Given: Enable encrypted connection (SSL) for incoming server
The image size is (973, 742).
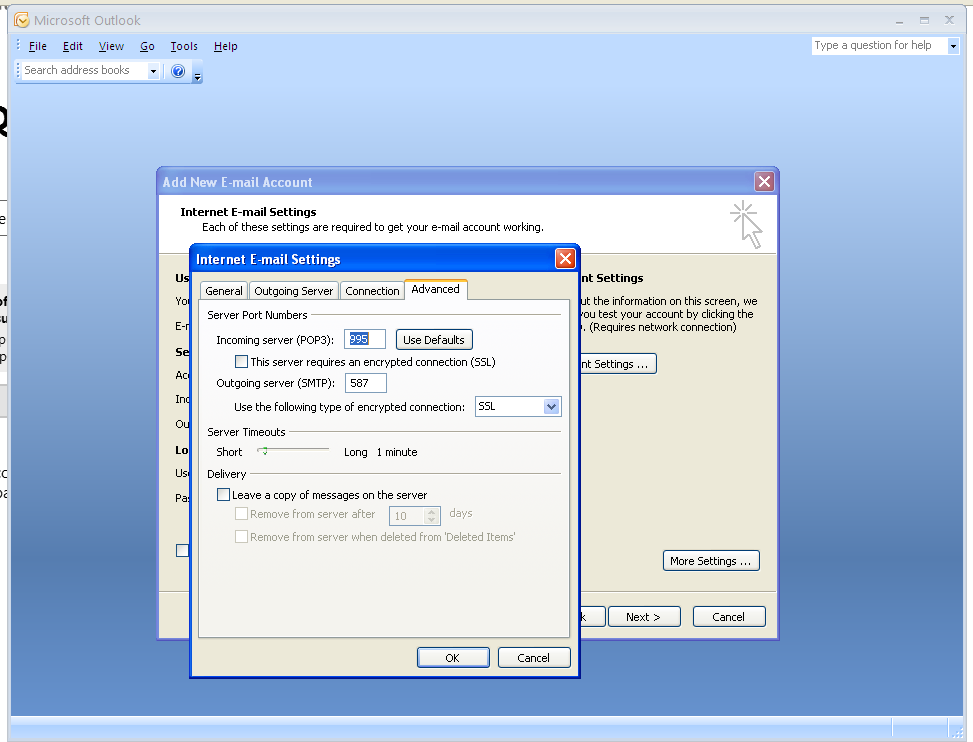Looking at the screenshot, I should tap(241, 362).
